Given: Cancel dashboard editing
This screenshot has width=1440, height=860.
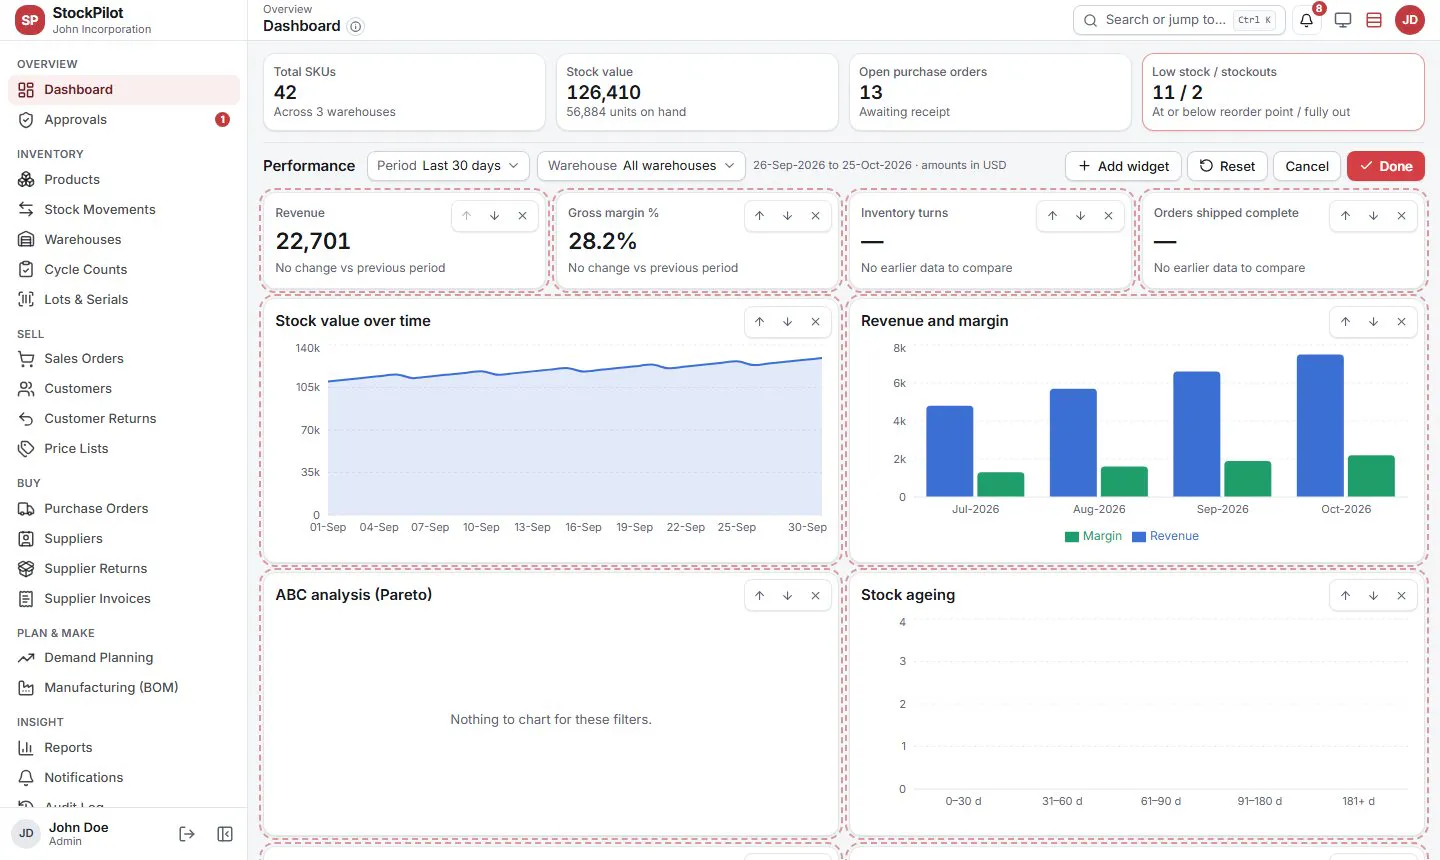Looking at the screenshot, I should 1307,166.
